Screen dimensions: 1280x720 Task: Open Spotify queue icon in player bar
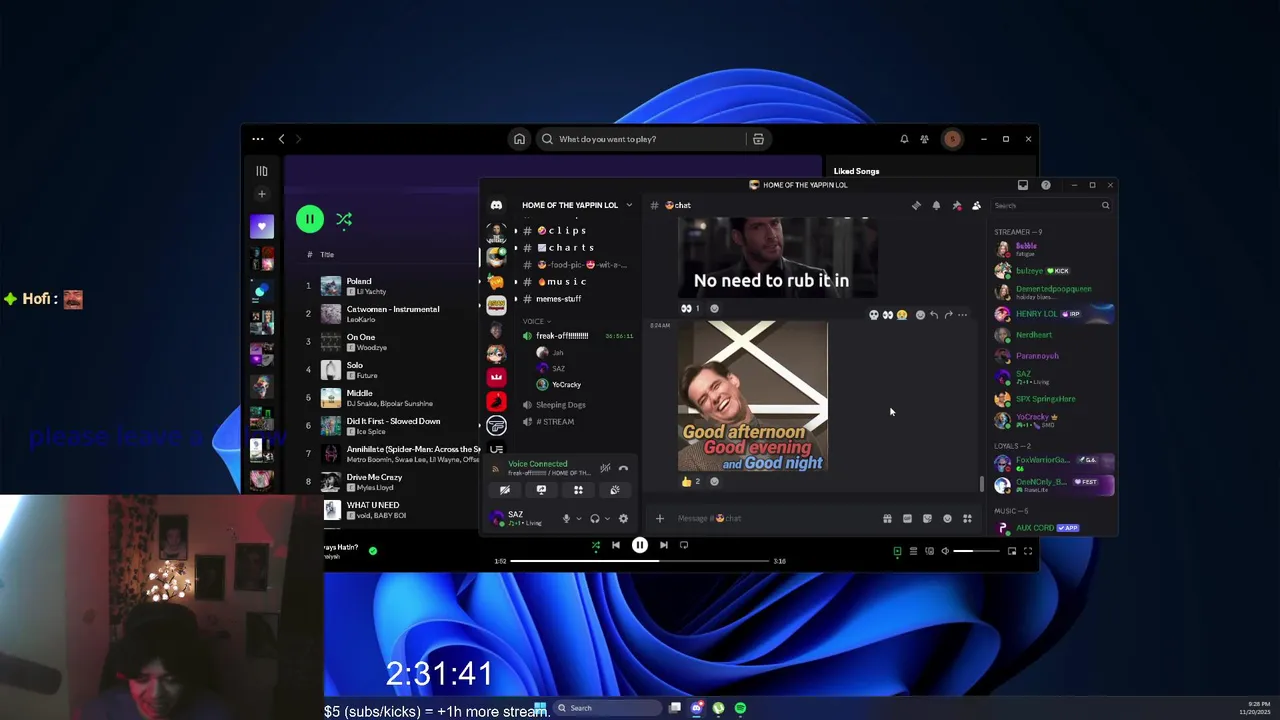coord(913,551)
